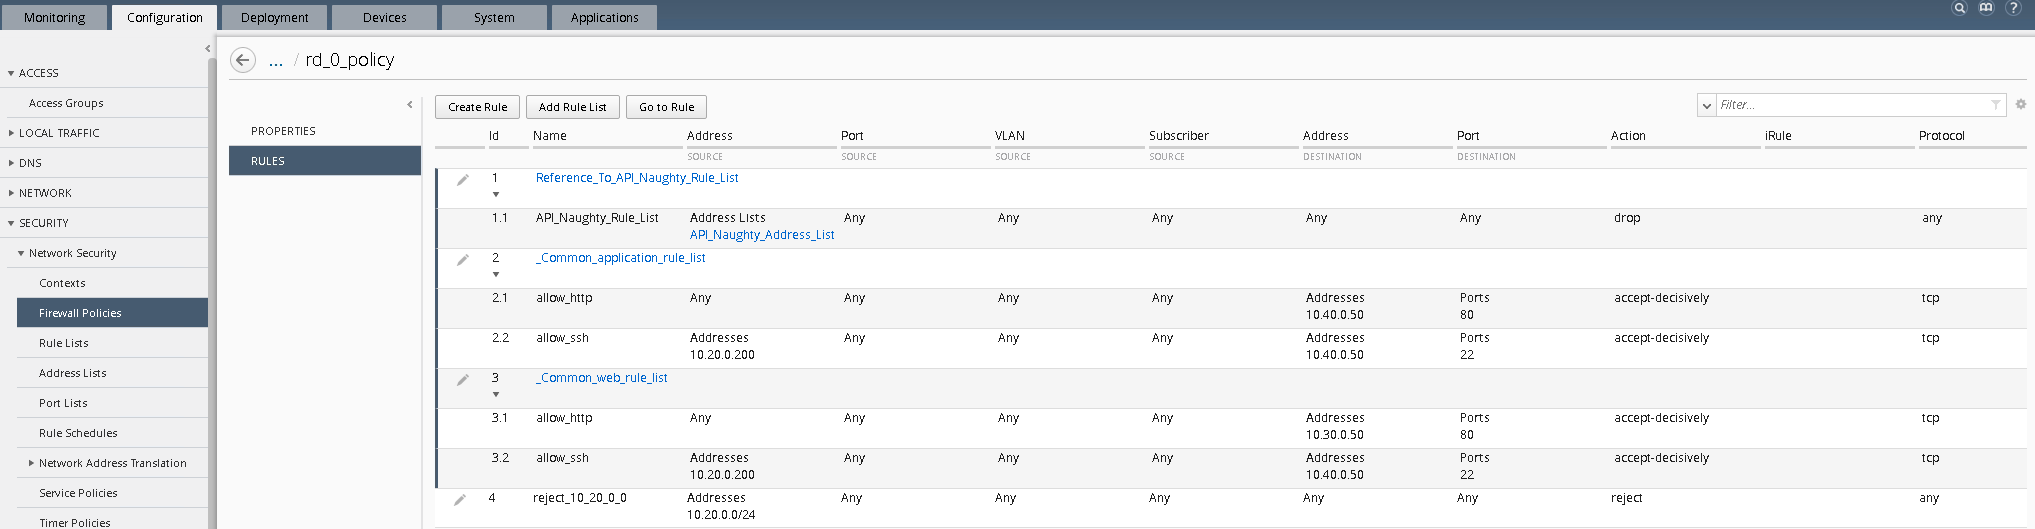Click the back arrow beside rd_0_policy
This screenshot has height=529, width=2035.
point(242,60)
